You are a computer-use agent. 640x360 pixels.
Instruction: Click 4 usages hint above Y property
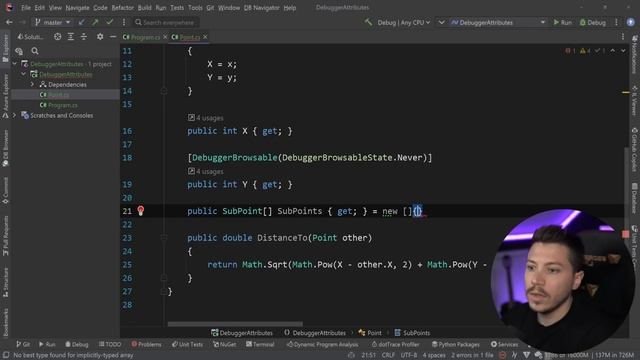206,171
